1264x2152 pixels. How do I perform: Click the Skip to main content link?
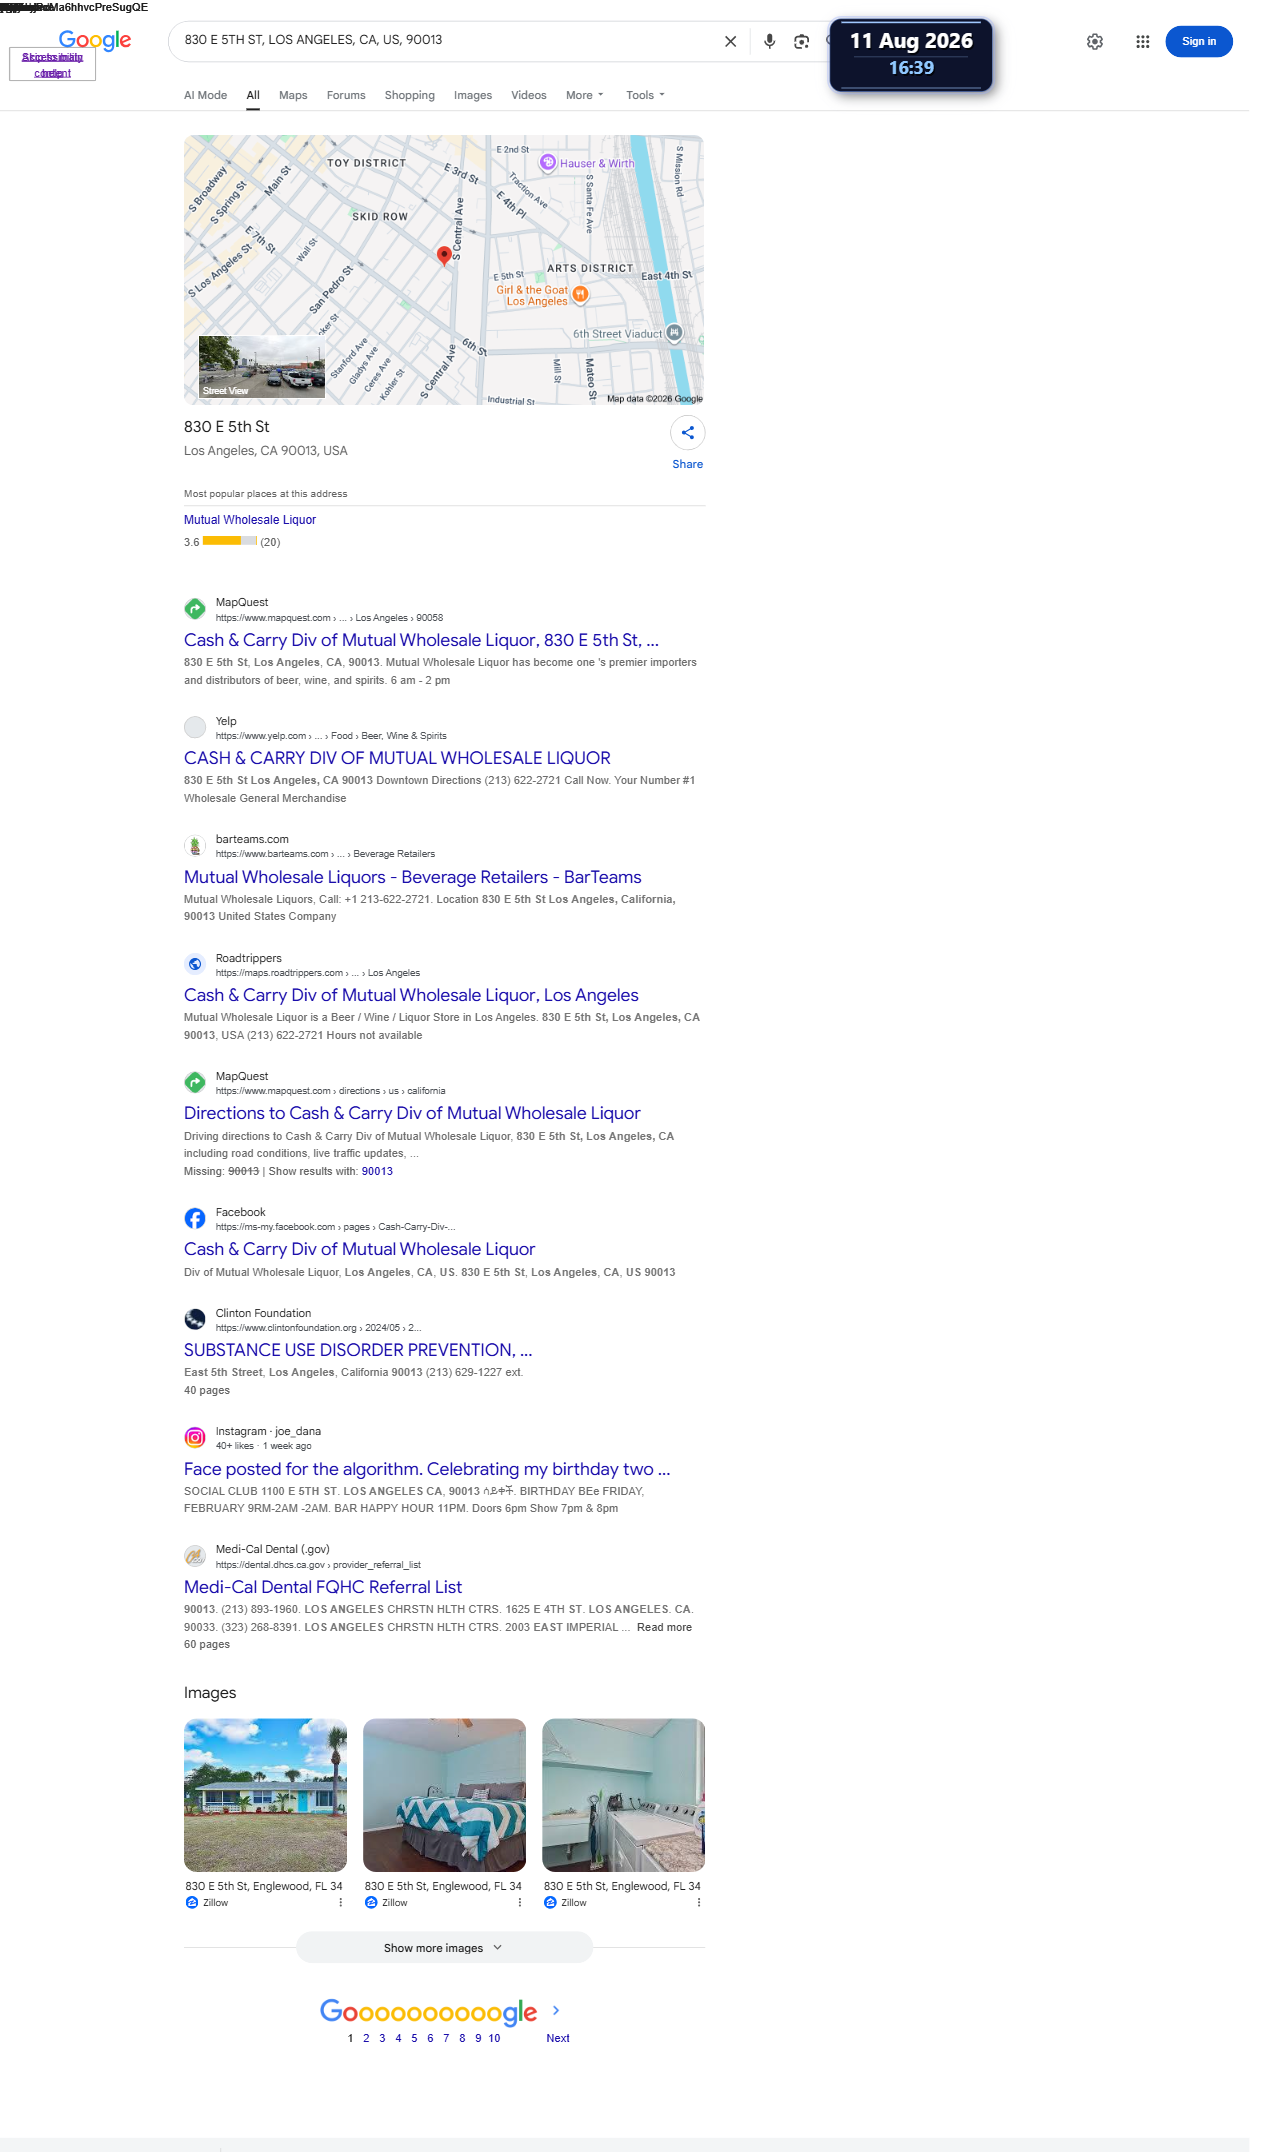[x=52, y=65]
